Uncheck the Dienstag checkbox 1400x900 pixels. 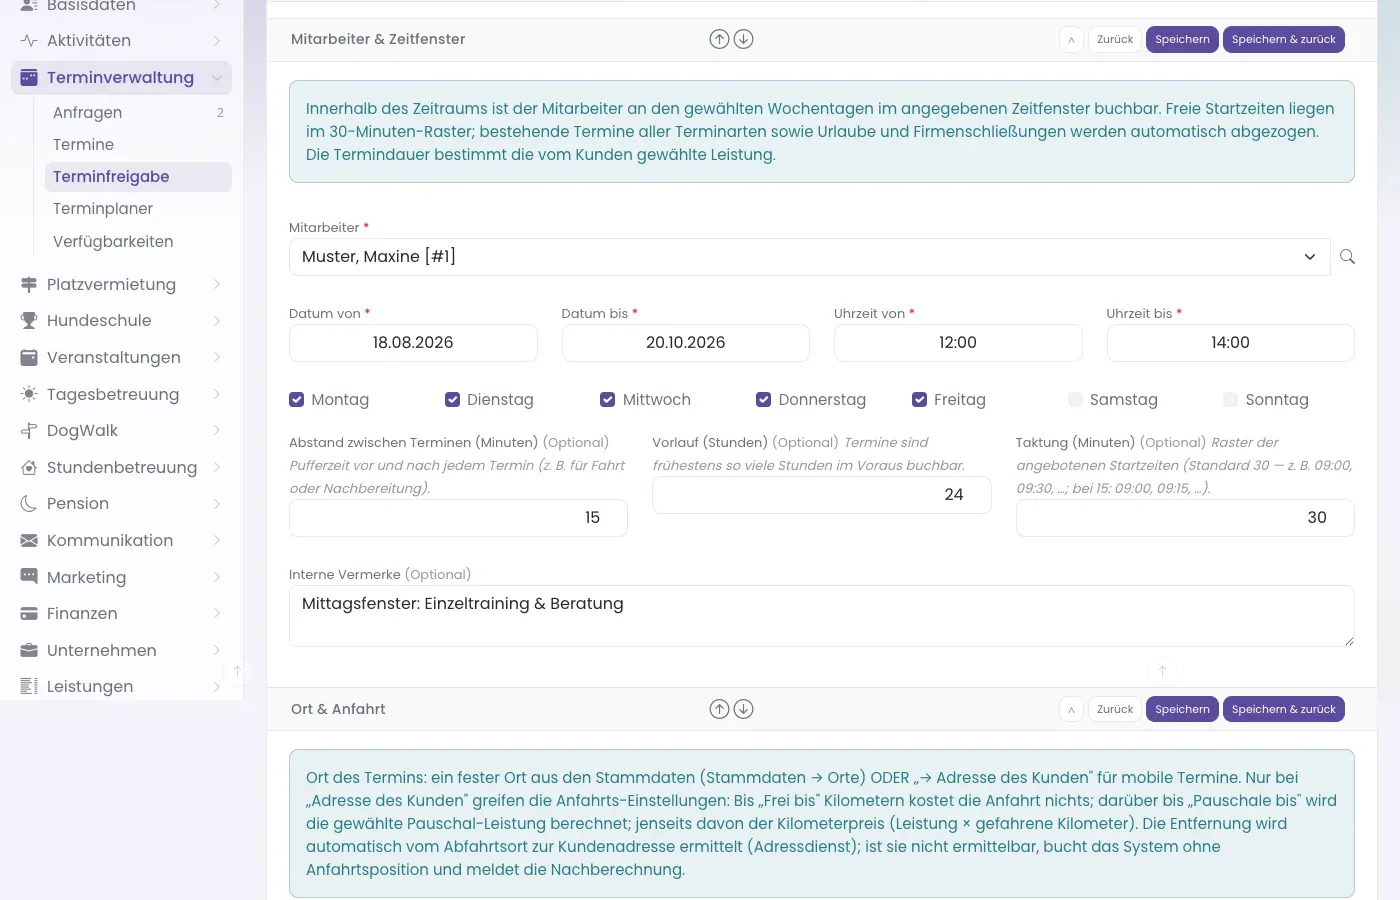453,400
